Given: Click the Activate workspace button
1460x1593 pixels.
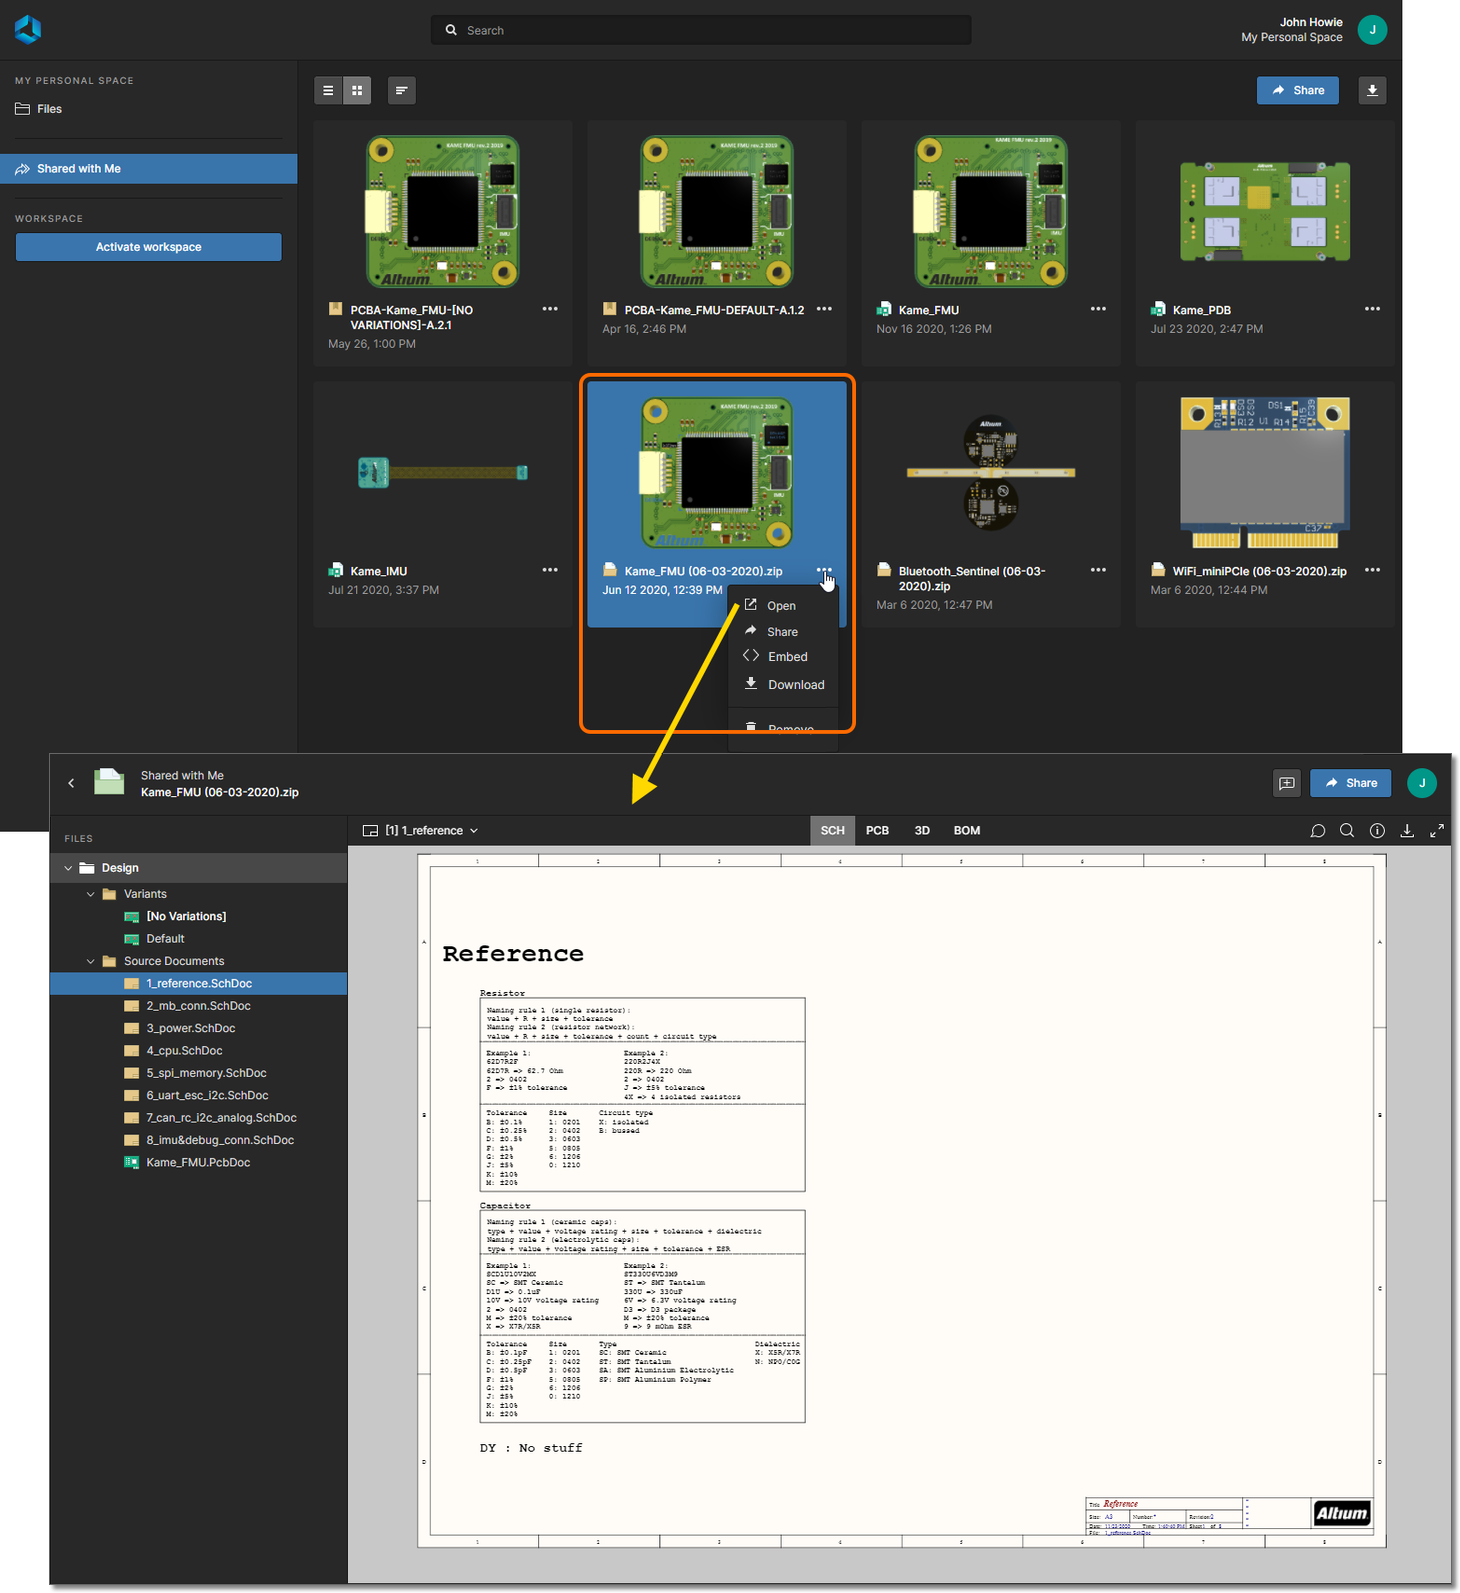Looking at the screenshot, I should (x=148, y=247).
